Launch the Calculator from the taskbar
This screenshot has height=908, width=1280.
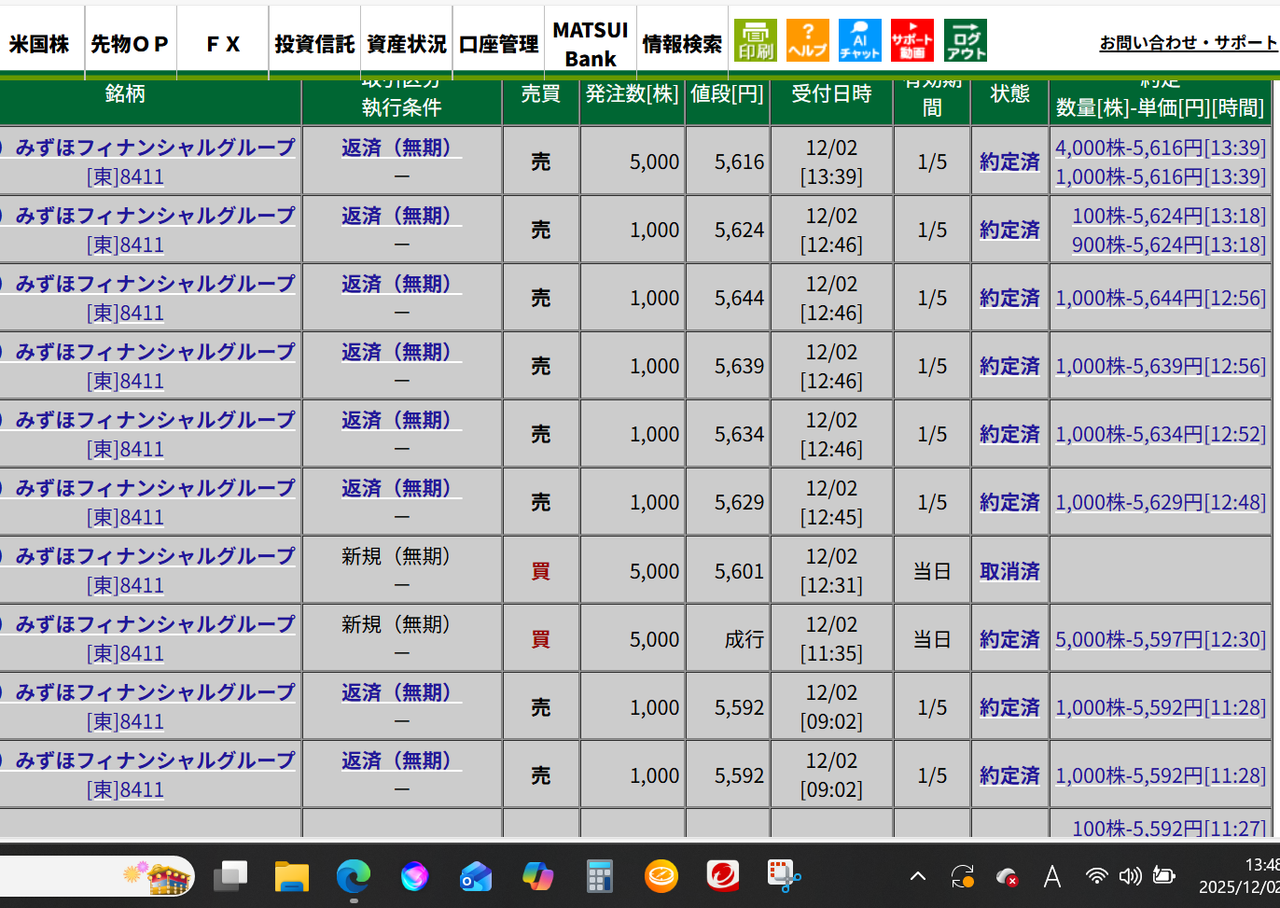tap(598, 877)
